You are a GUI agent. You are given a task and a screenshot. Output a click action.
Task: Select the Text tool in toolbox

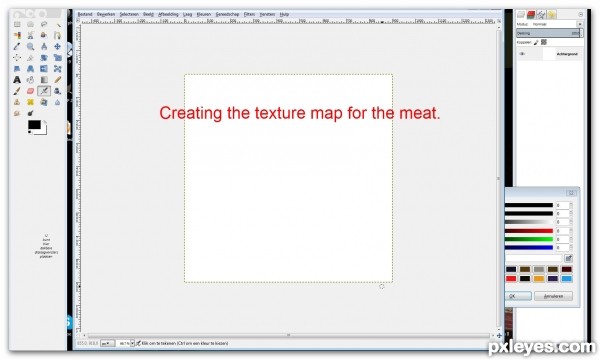[17, 80]
